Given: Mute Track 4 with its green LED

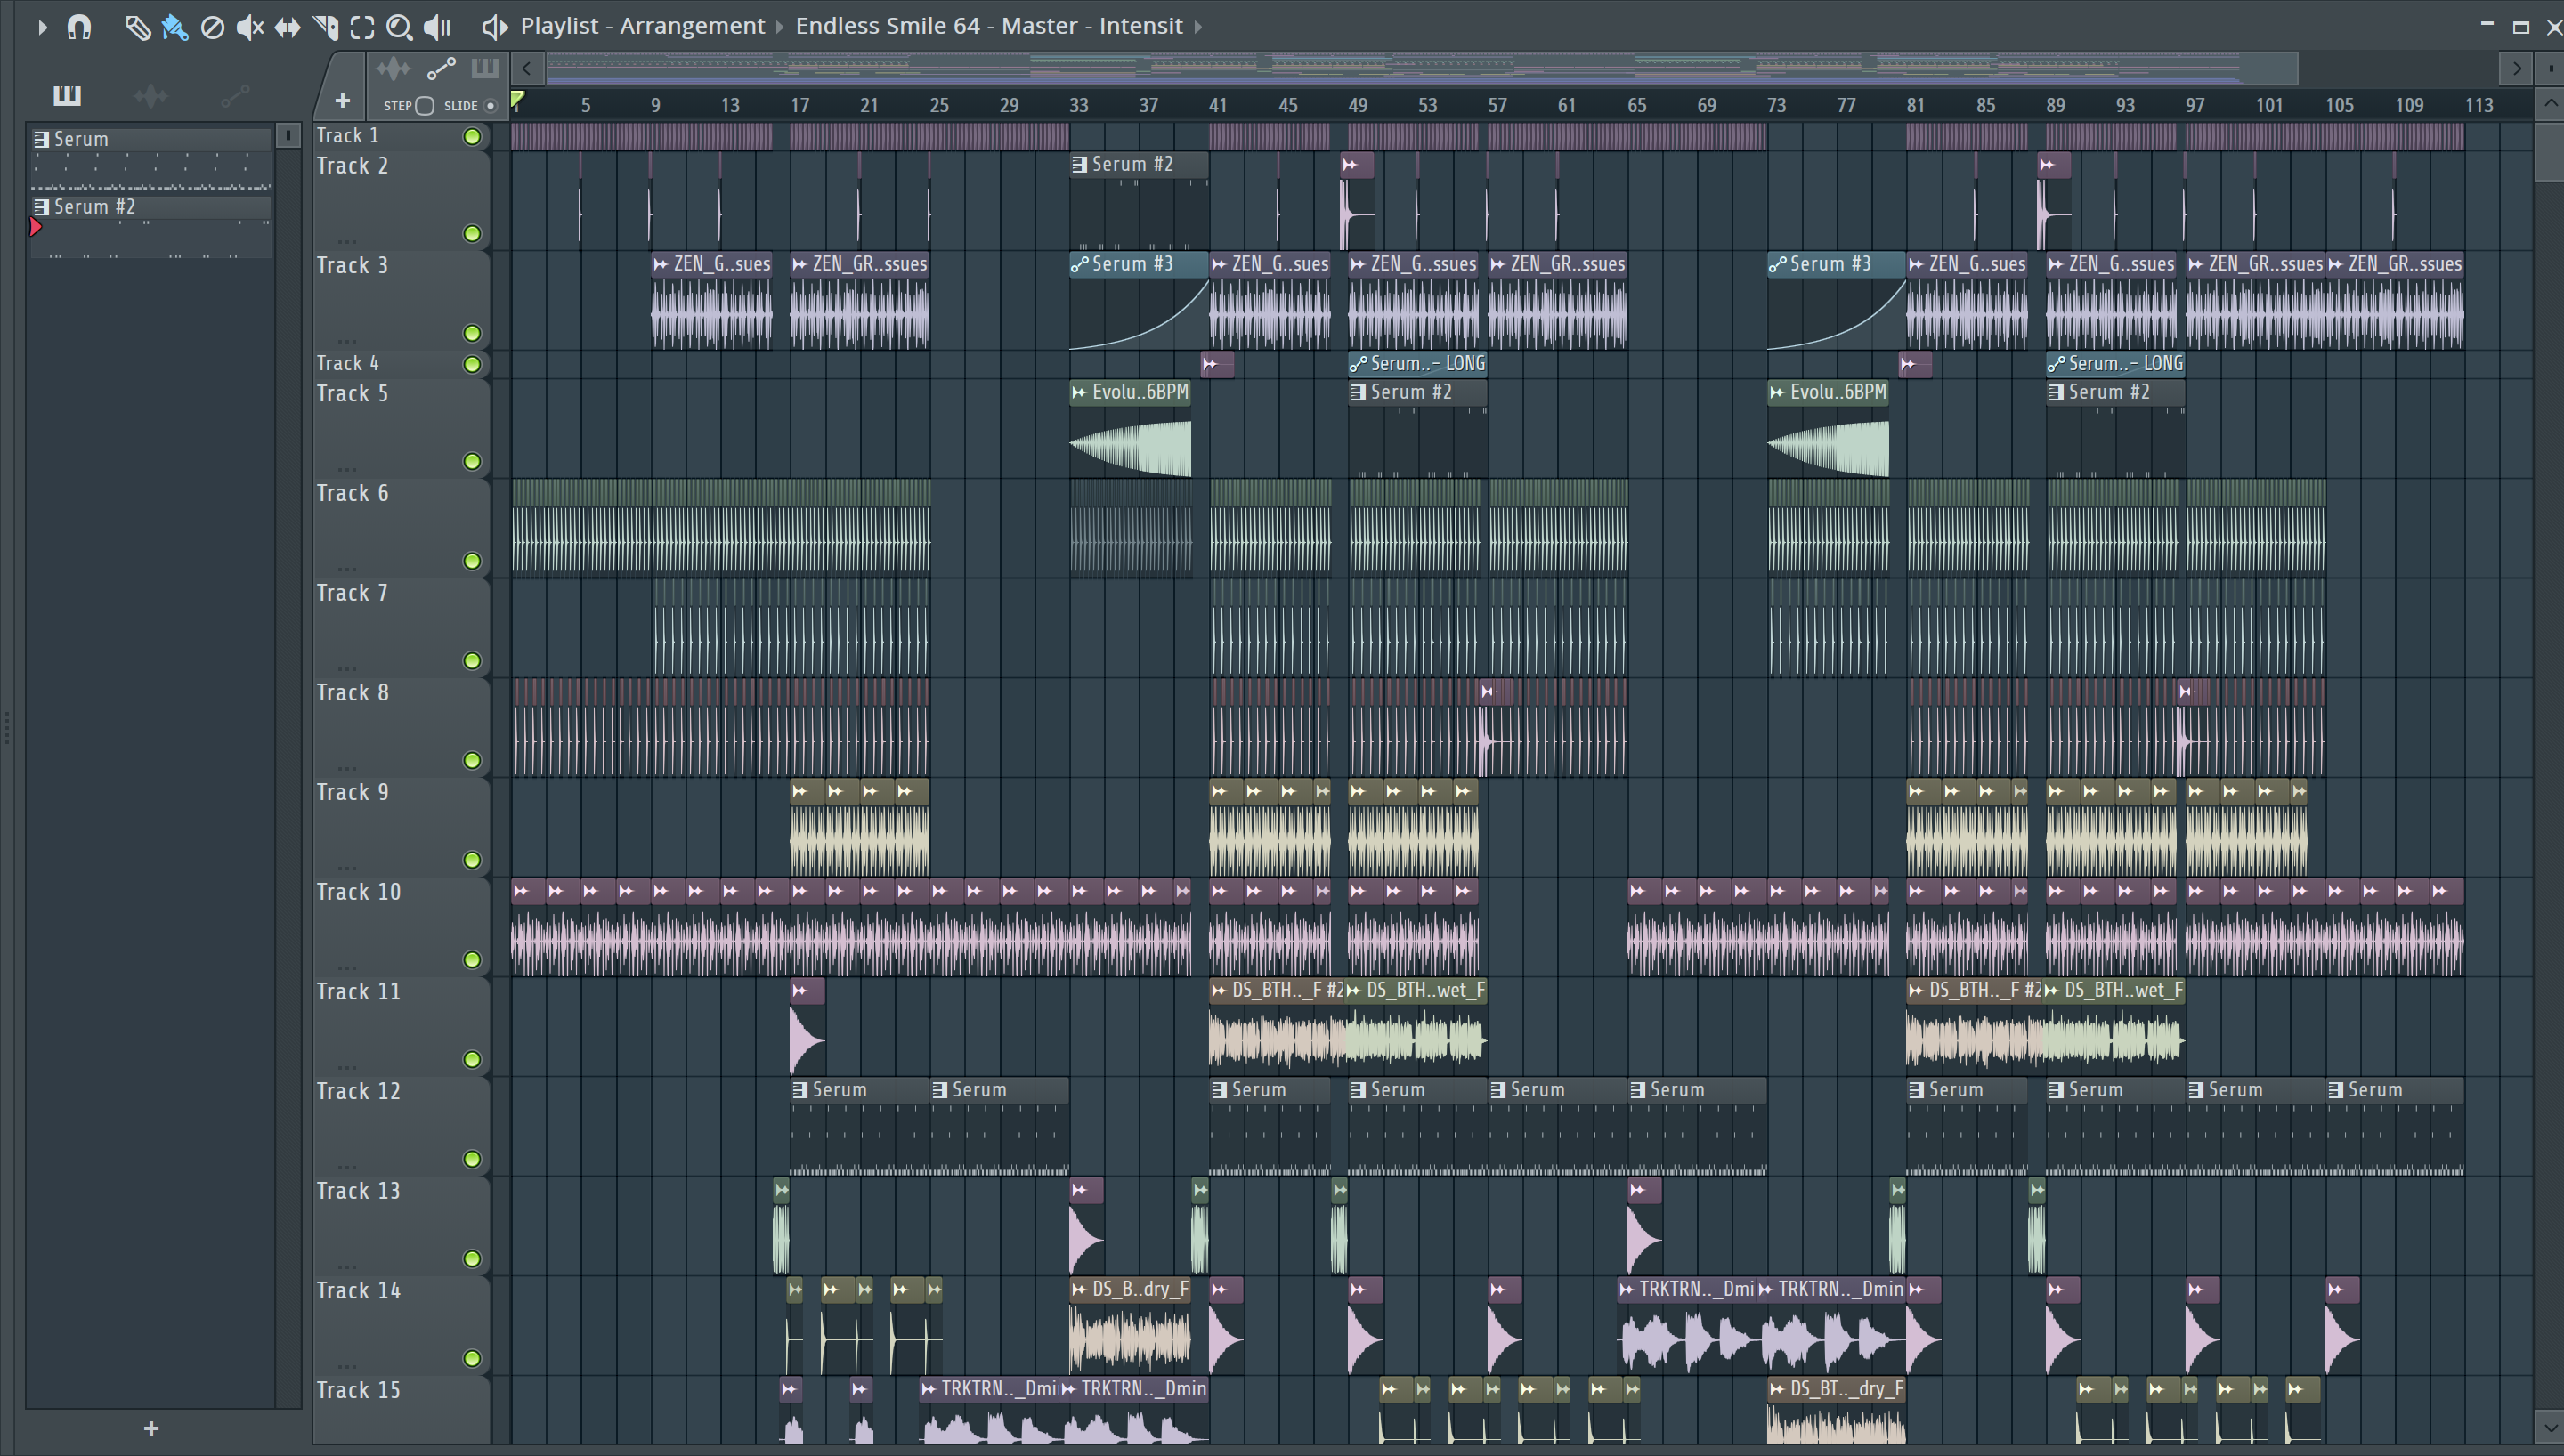Looking at the screenshot, I should click(472, 364).
